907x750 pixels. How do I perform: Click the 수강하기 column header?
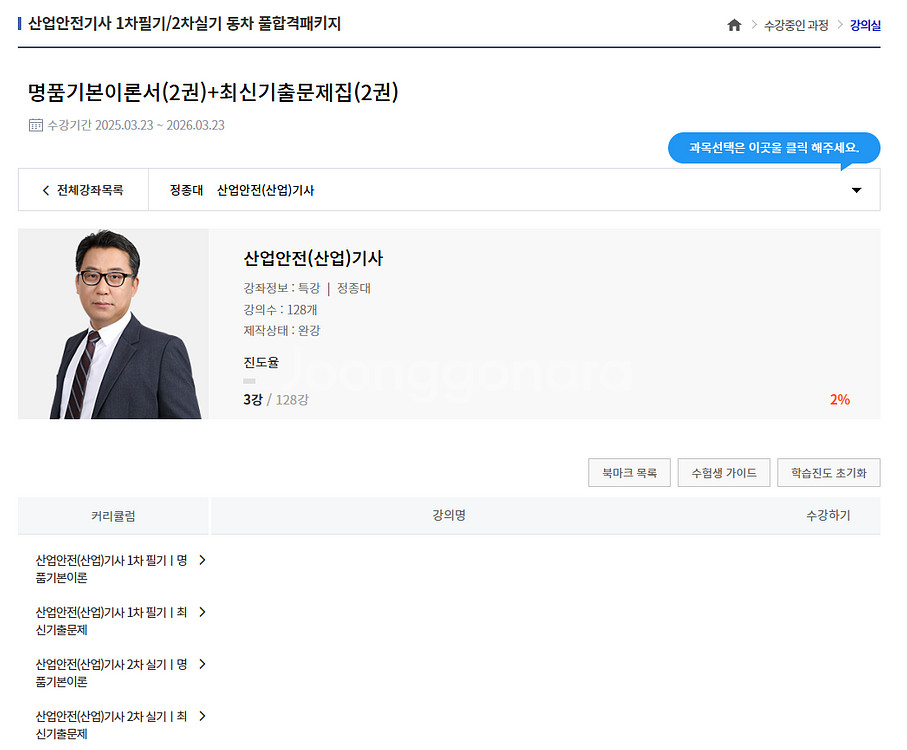(x=828, y=515)
